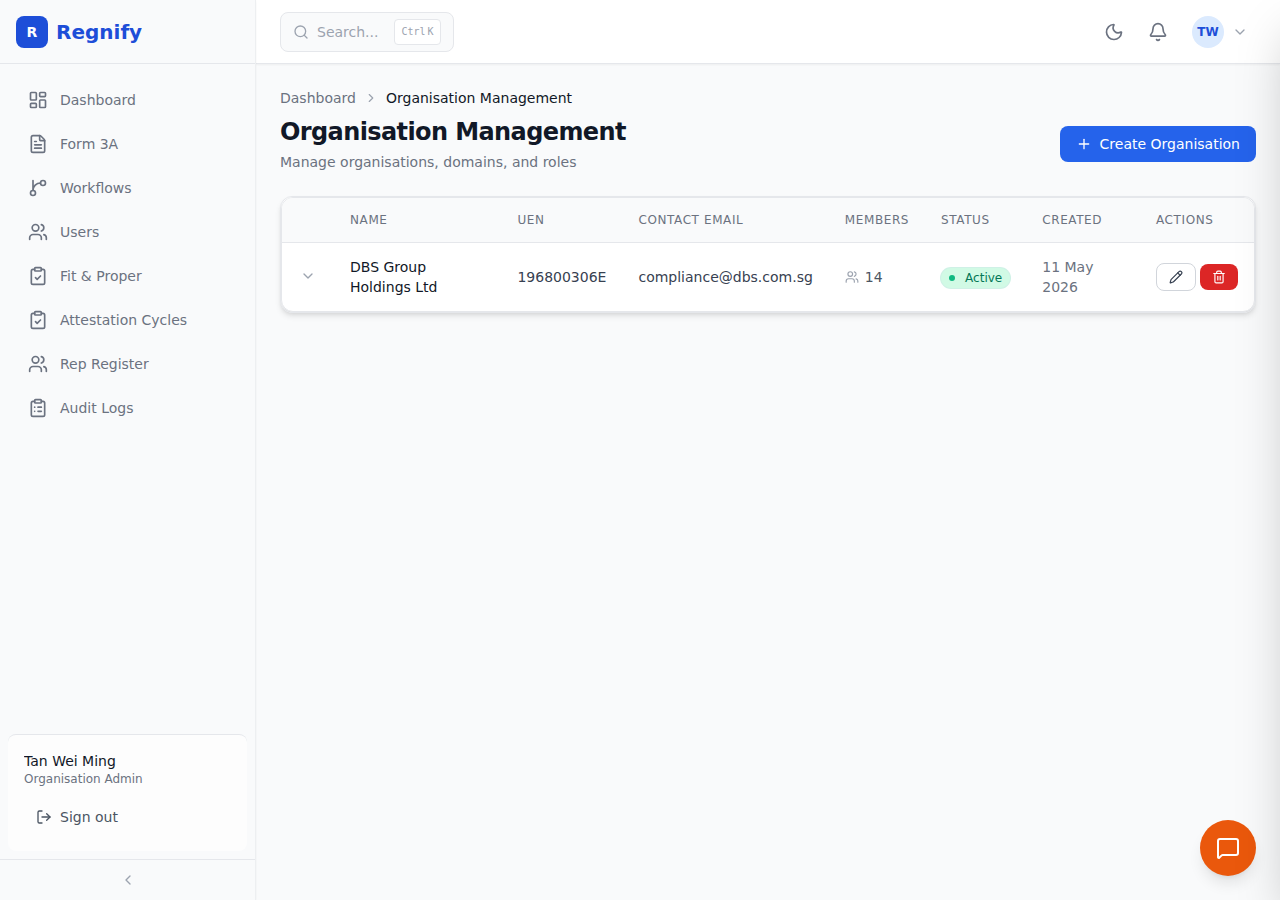
Task: Edit DBS organisation with pencil icon
Action: click(x=1176, y=277)
